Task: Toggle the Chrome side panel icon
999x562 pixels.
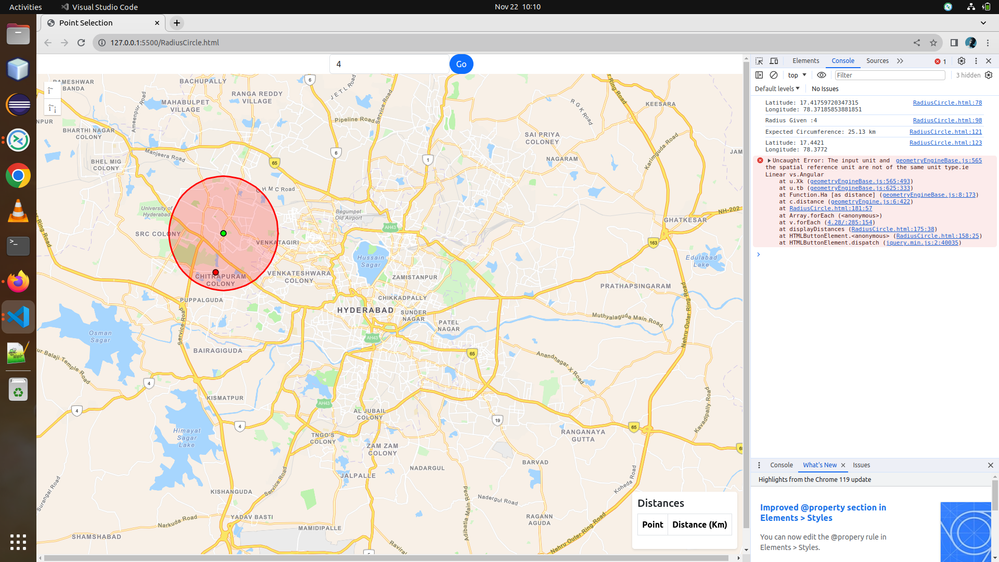Action: 954,43
